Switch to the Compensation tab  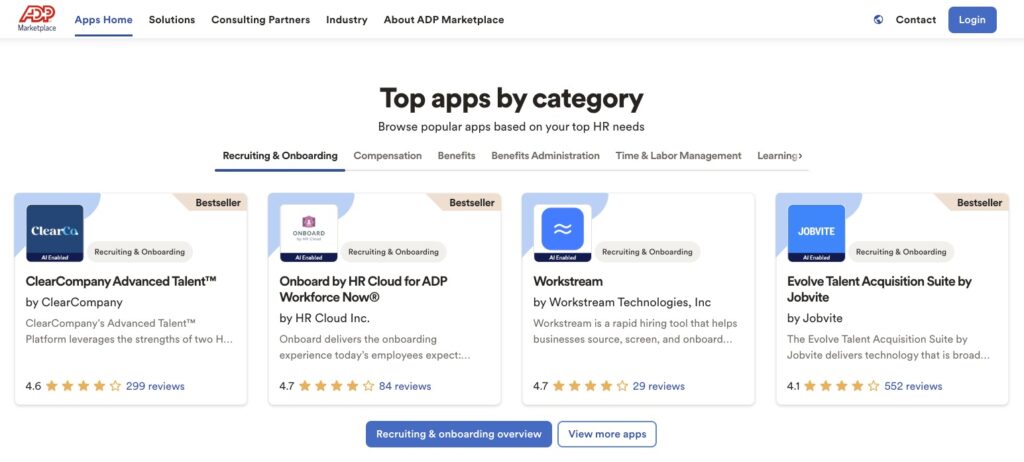click(387, 156)
